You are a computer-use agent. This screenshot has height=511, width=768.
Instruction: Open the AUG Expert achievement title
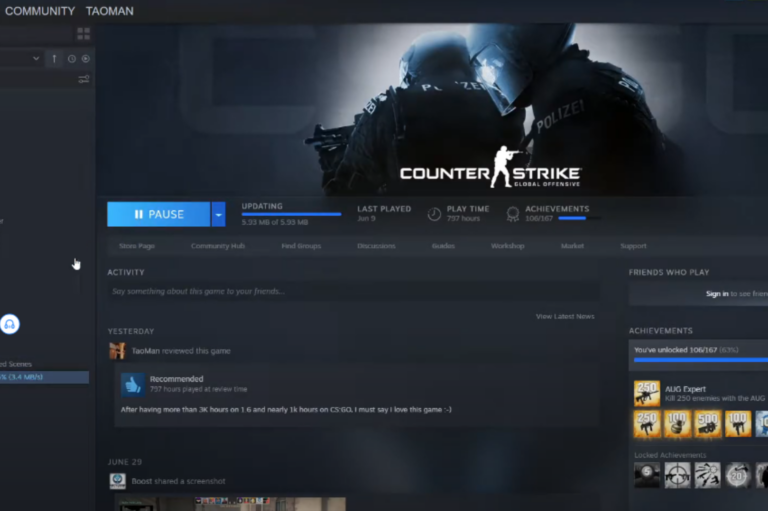685,389
